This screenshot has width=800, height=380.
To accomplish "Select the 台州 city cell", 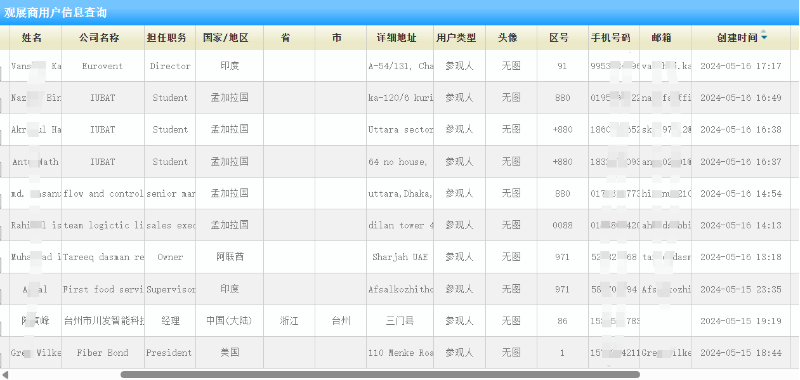I will point(341,321).
